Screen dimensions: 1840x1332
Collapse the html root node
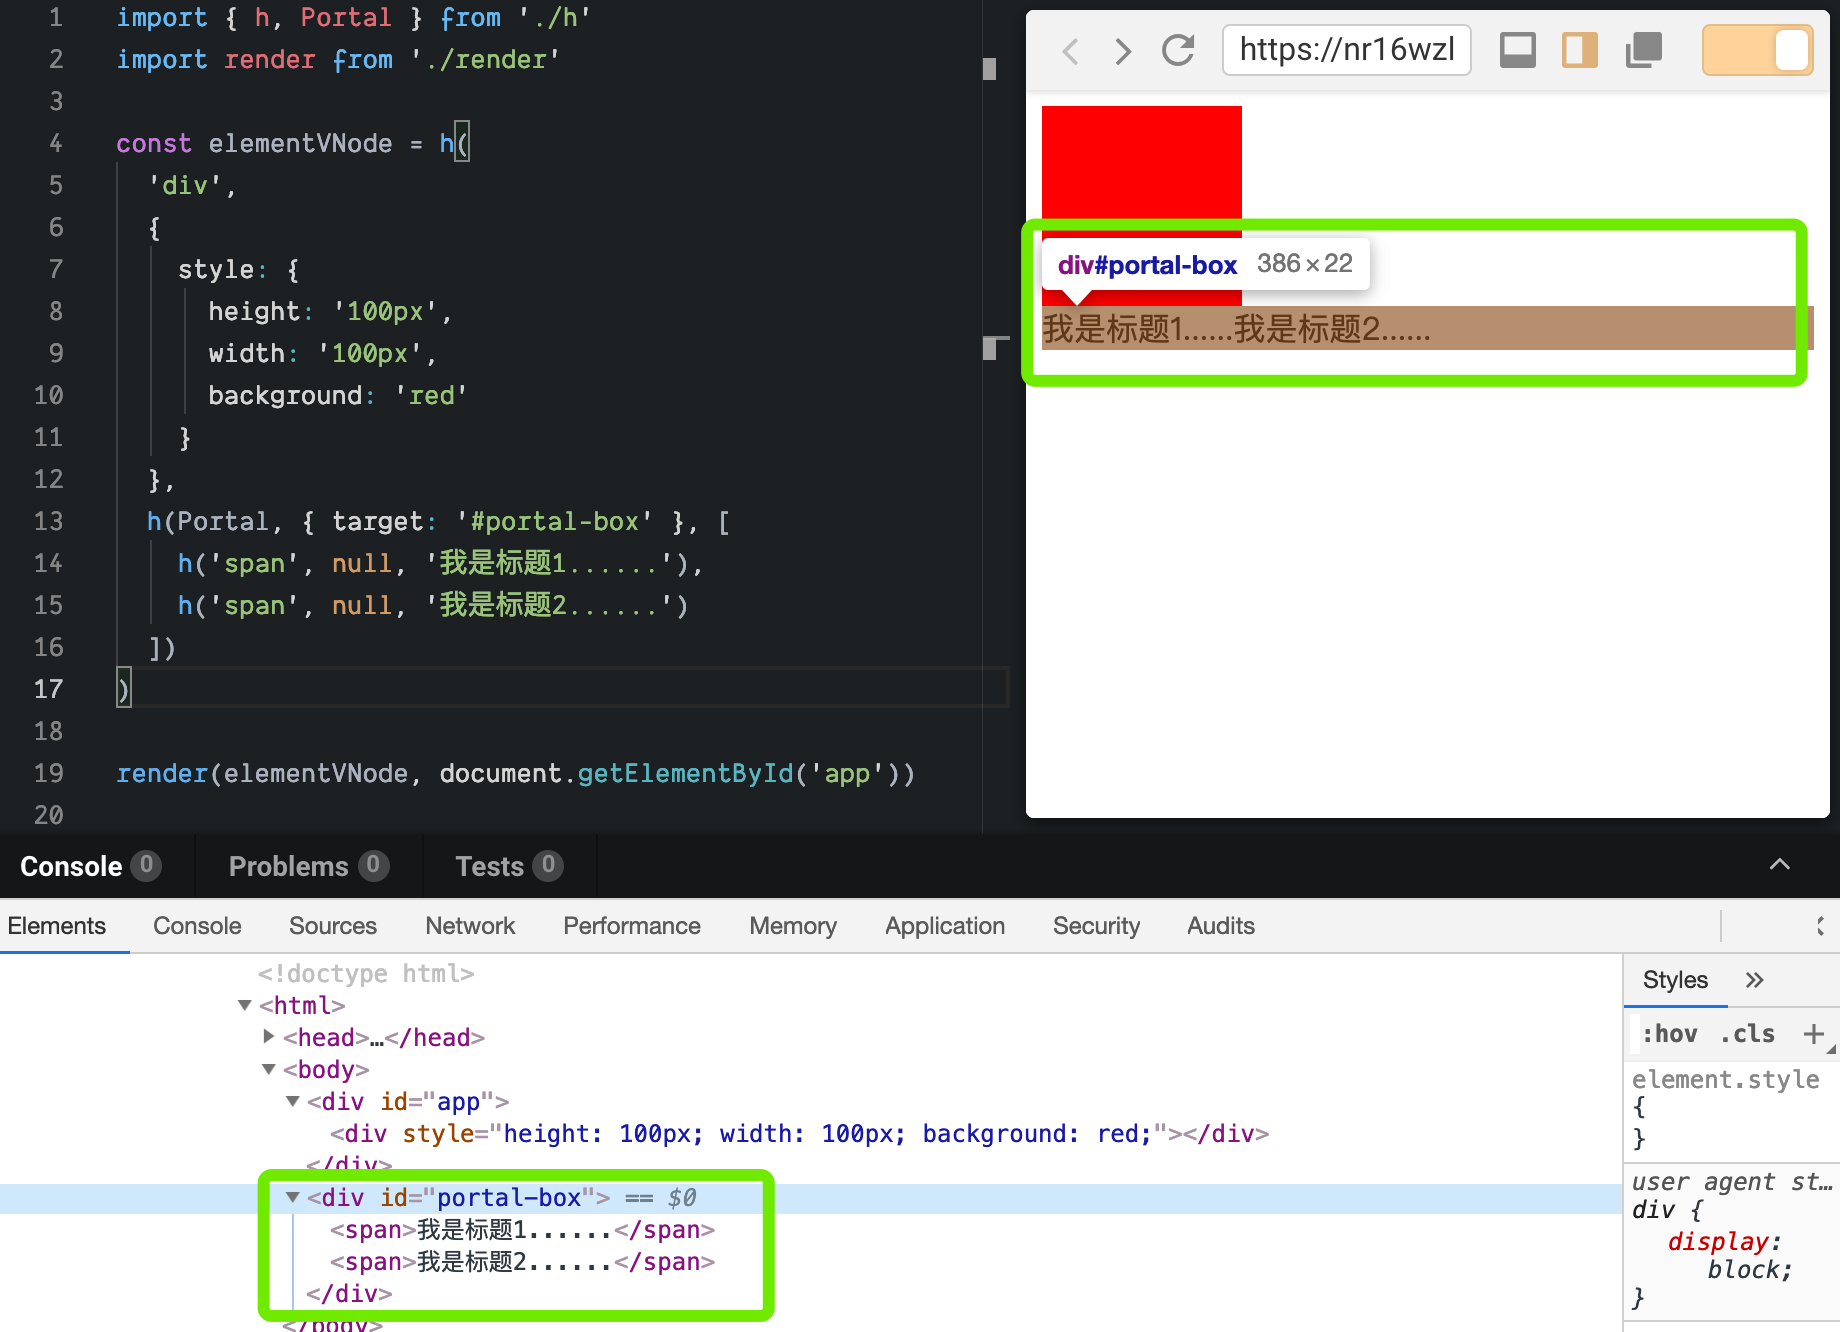[x=244, y=1005]
